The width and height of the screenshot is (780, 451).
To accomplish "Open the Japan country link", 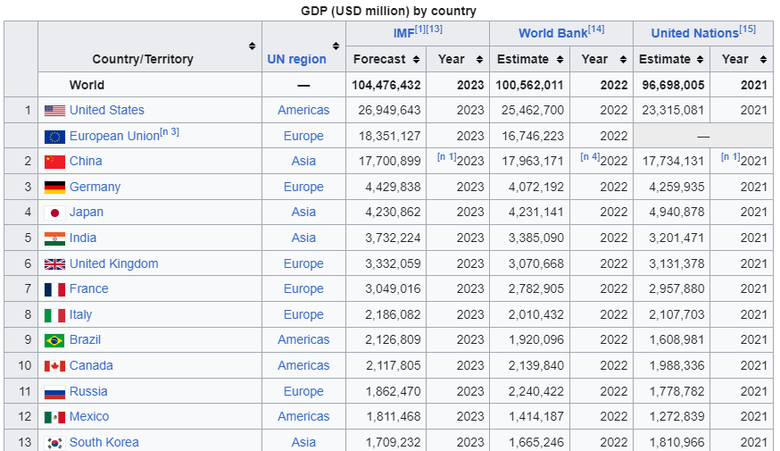I will 86,212.
